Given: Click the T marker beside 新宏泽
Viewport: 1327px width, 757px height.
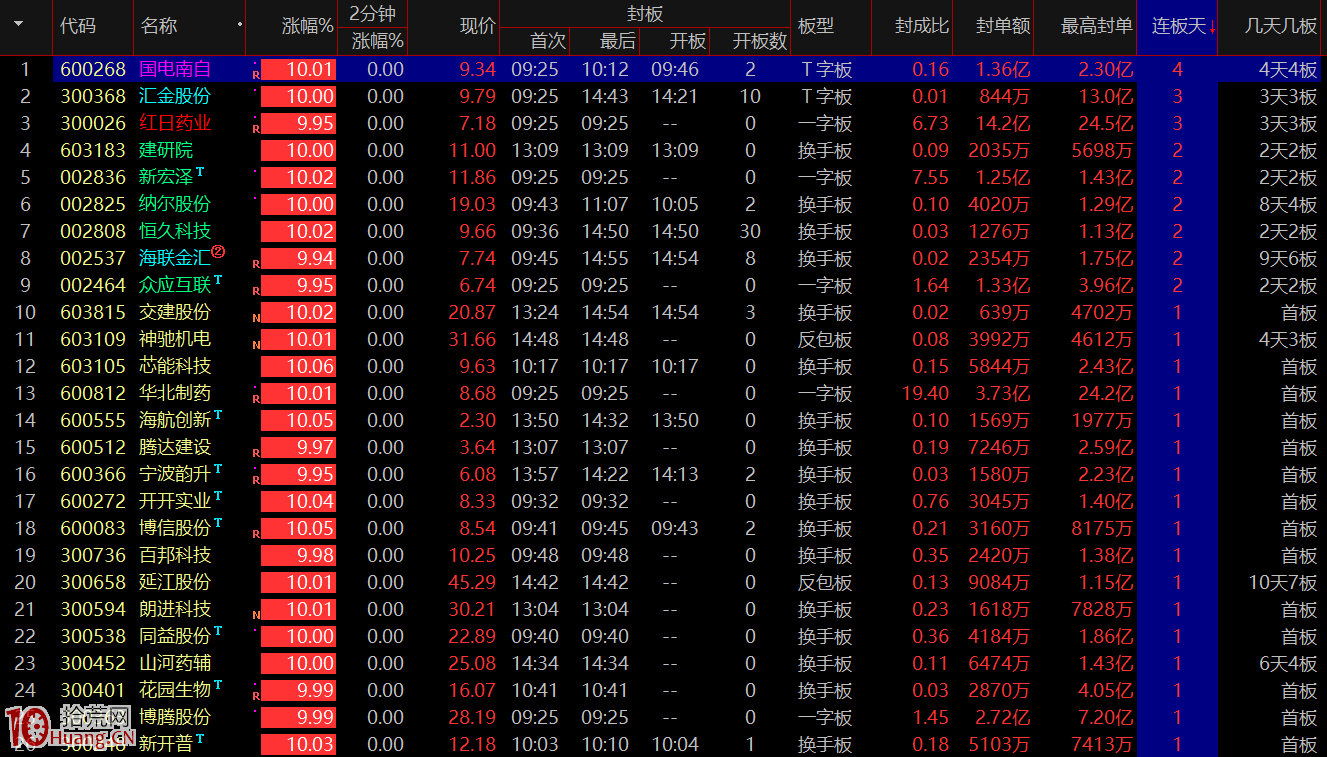Looking at the screenshot, I should [x=200, y=172].
